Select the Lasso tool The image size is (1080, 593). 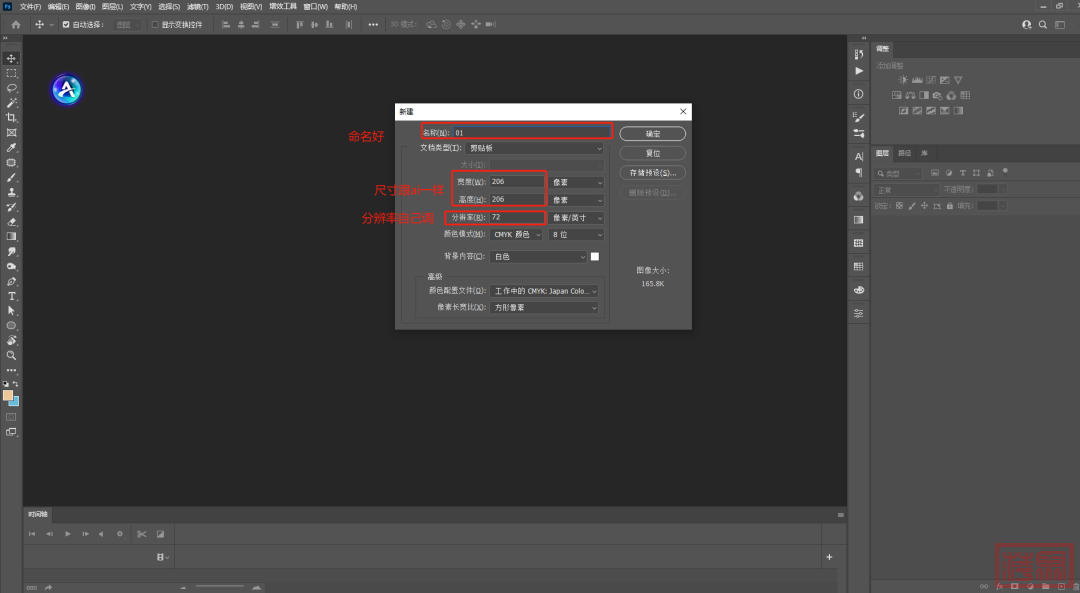[11, 88]
